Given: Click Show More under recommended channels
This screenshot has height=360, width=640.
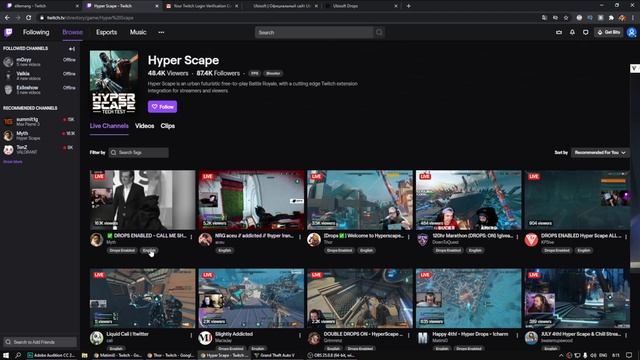Looking at the screenshot, I should coord(13,162).
